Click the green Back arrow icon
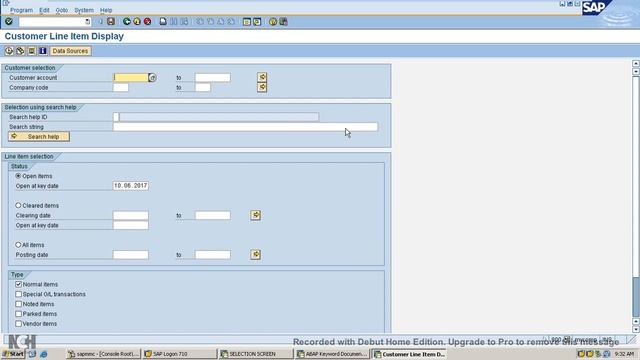Screen dimensions: 640x360 pos(127,21)
